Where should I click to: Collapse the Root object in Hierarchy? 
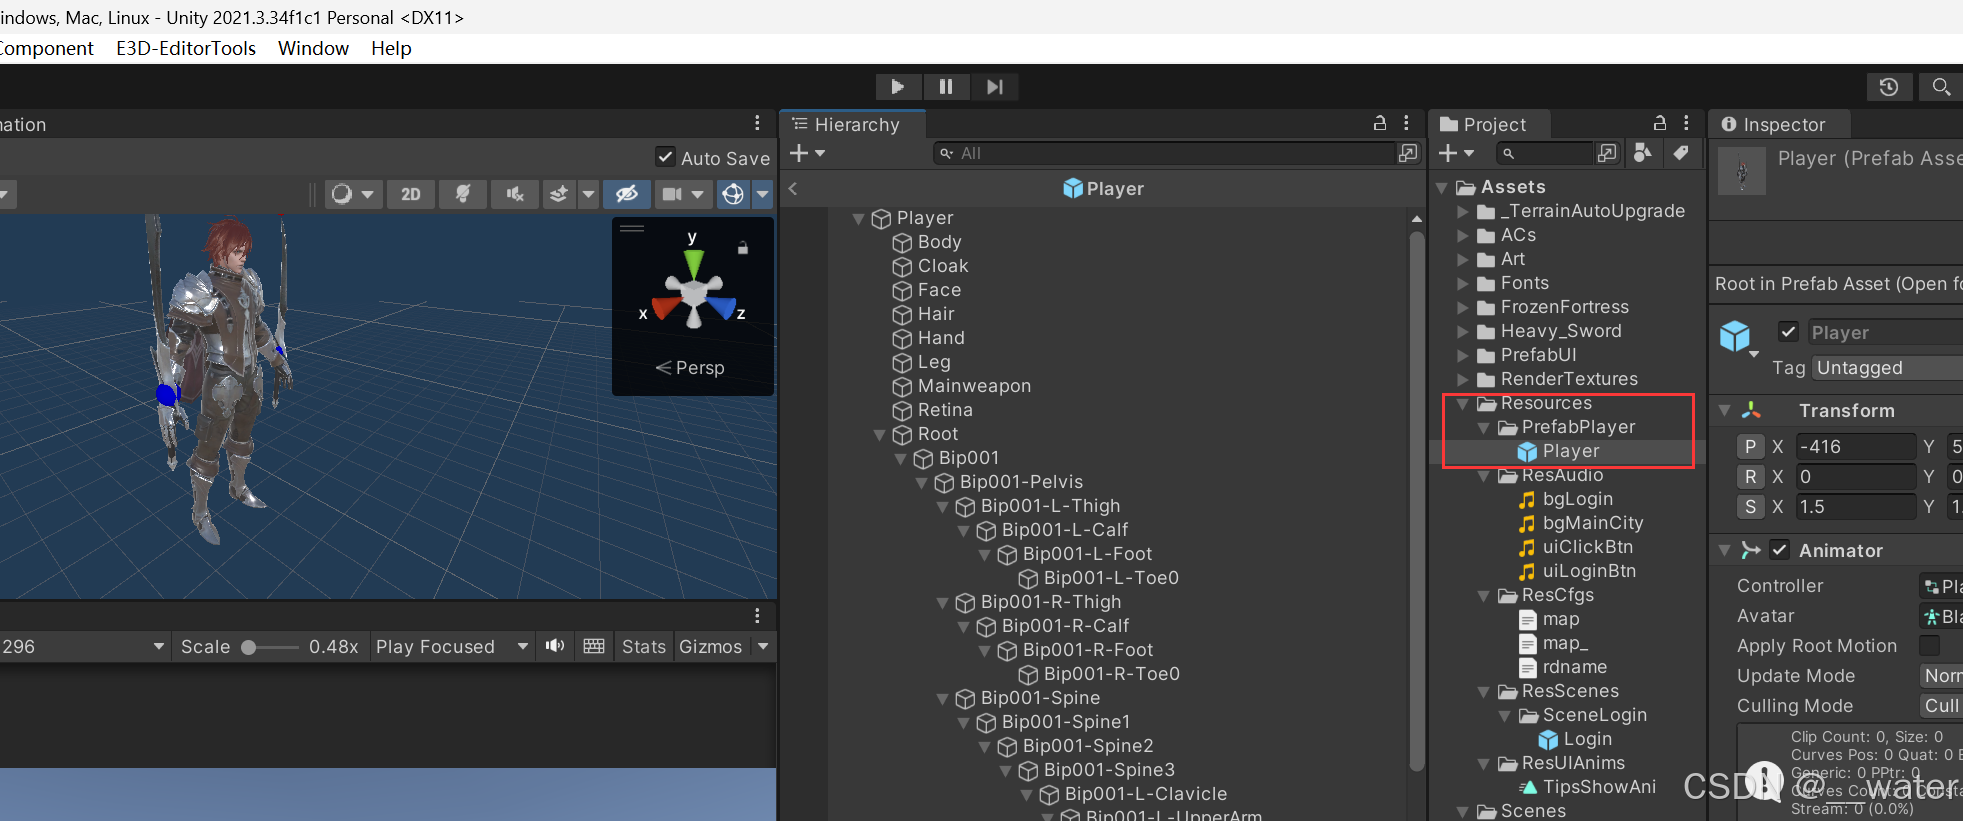click(880, 434)
